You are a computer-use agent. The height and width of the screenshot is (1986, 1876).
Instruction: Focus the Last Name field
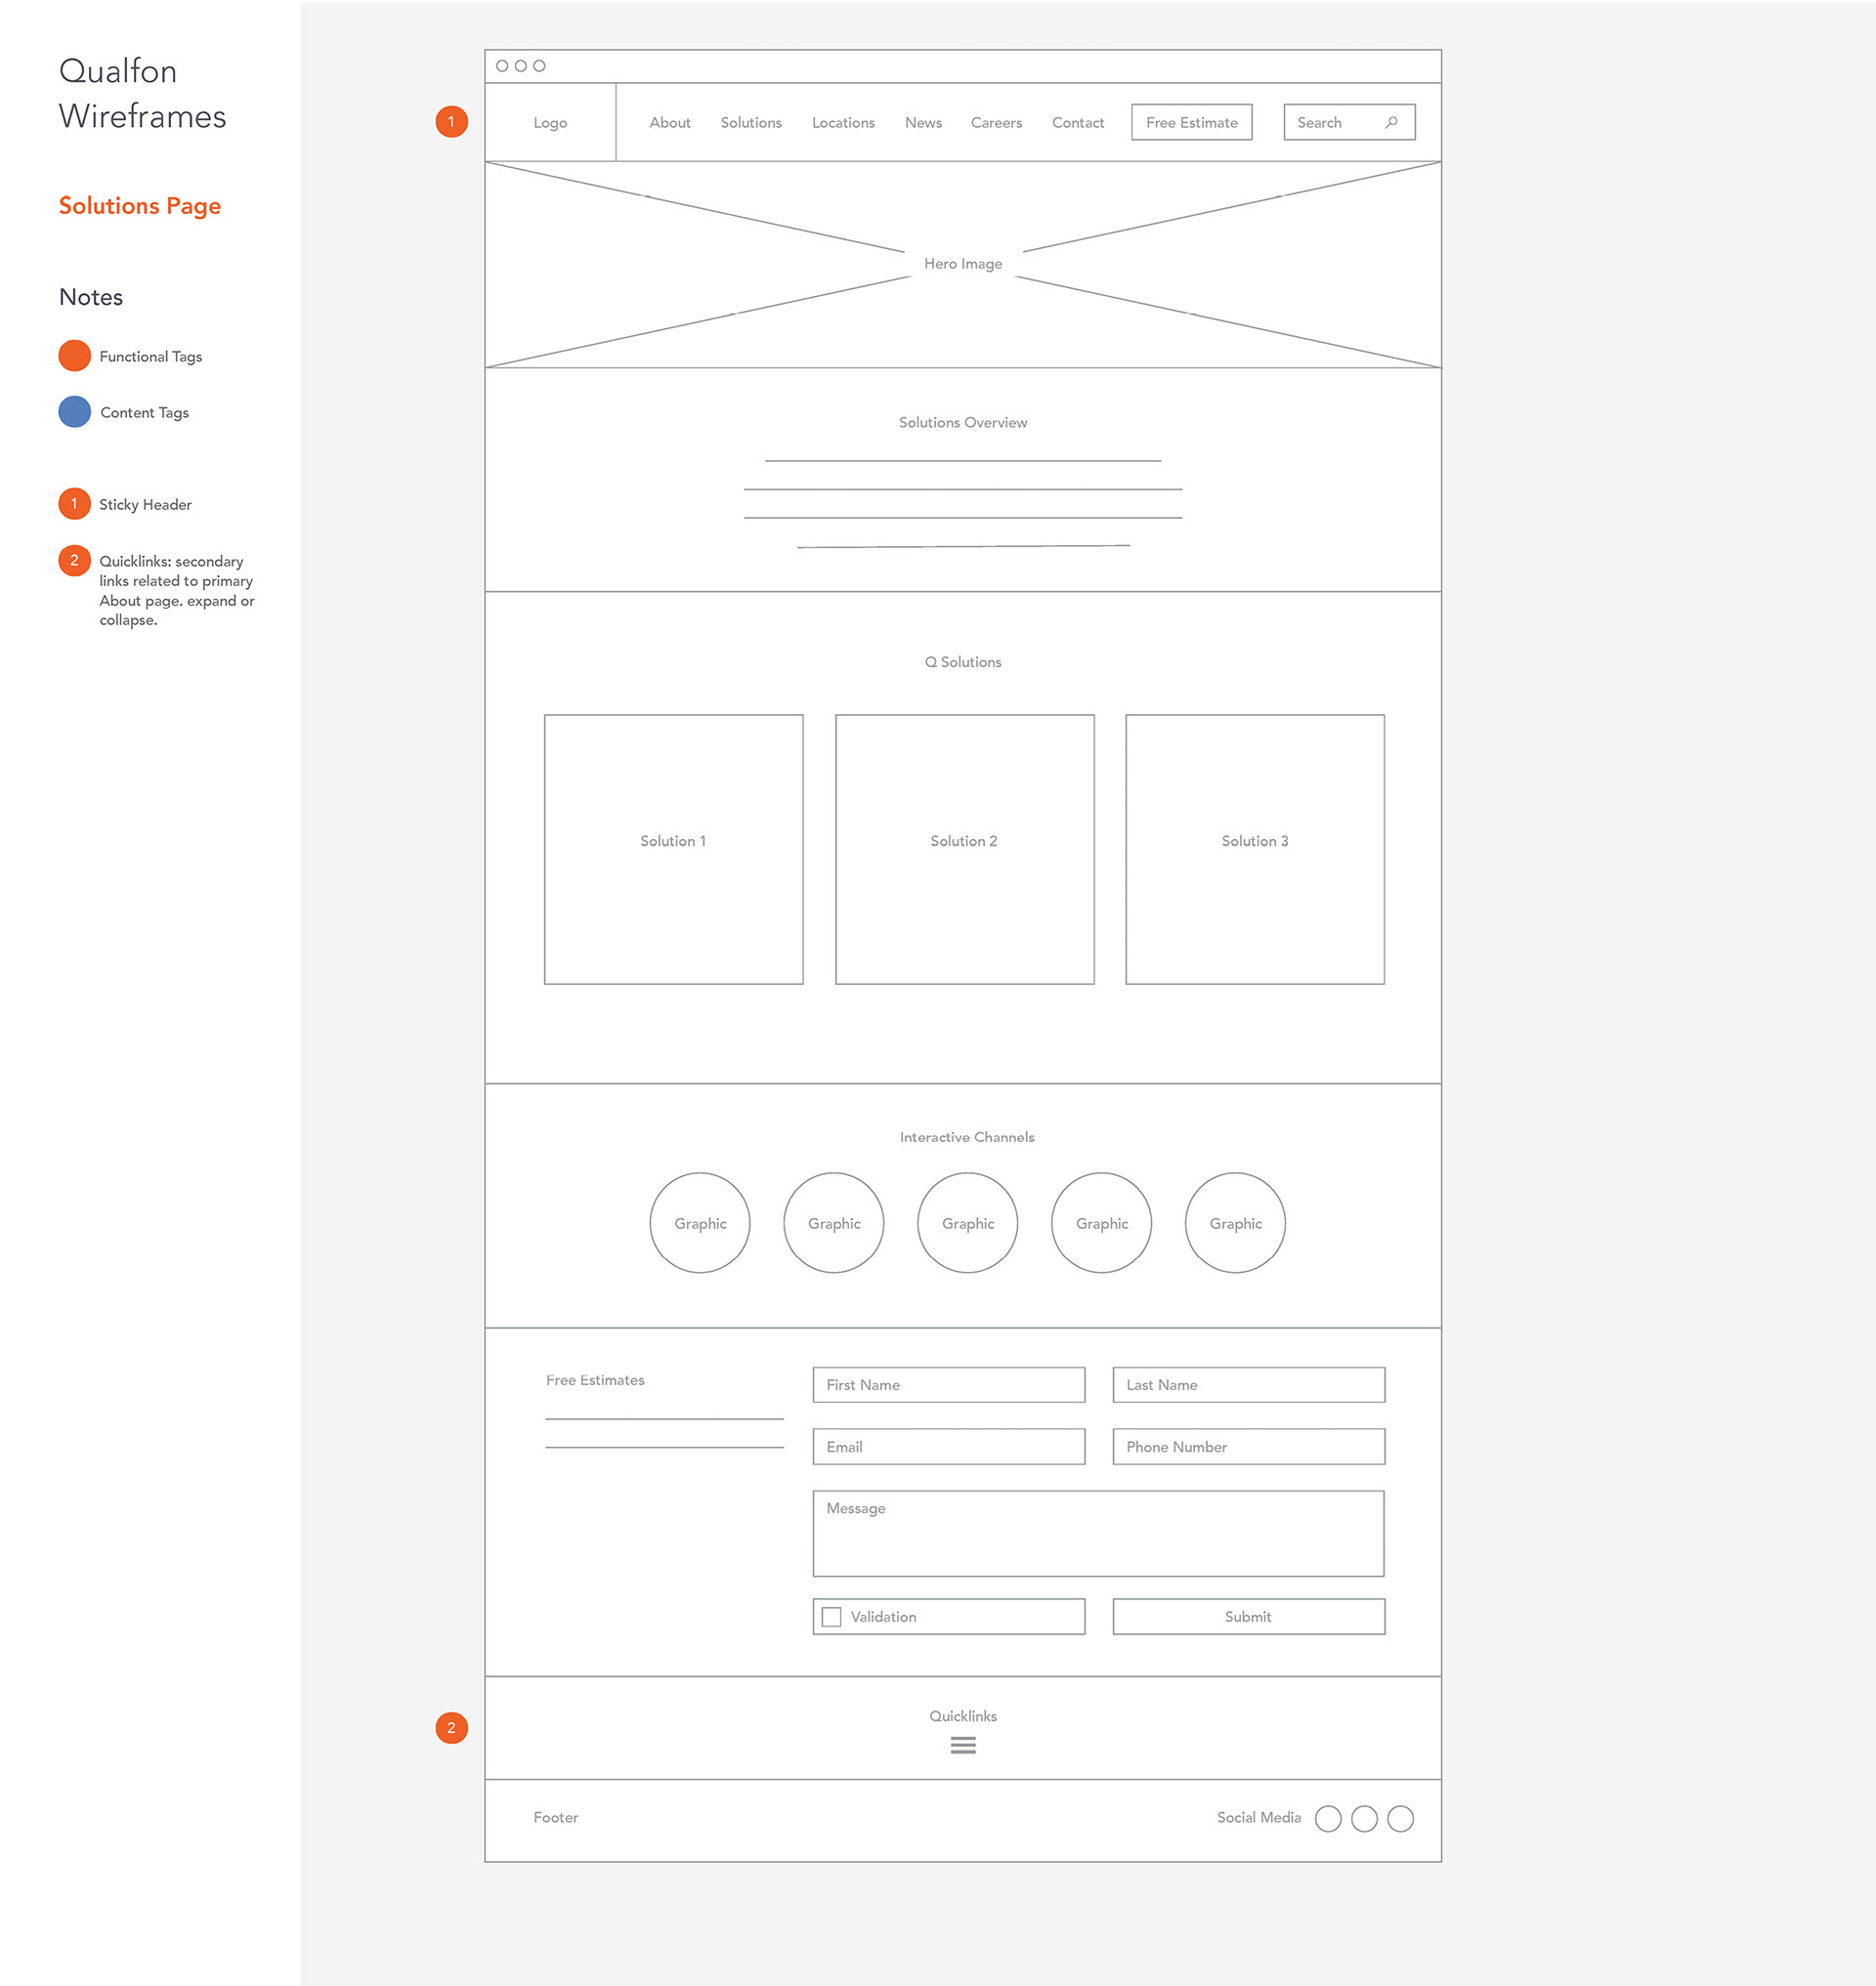pyautogui.click(x=1249, y=1384)
